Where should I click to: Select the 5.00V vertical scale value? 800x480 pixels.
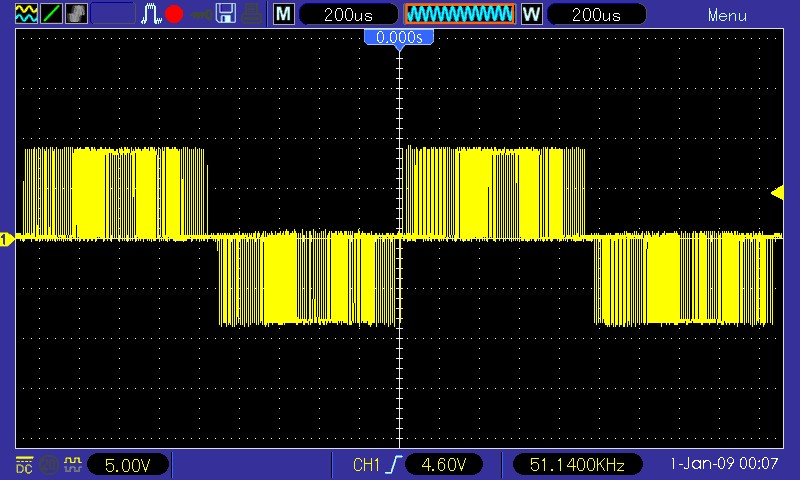point(128,465)
